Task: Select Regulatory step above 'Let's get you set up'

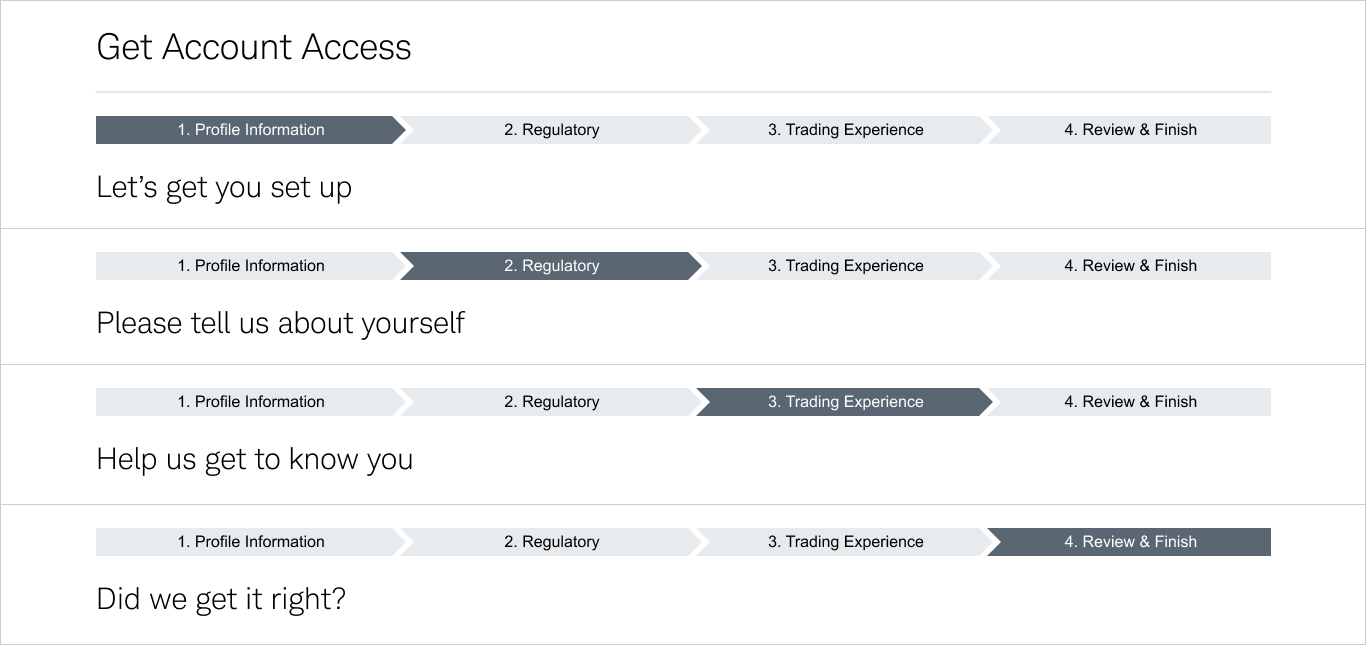Action: click(551, 130)
